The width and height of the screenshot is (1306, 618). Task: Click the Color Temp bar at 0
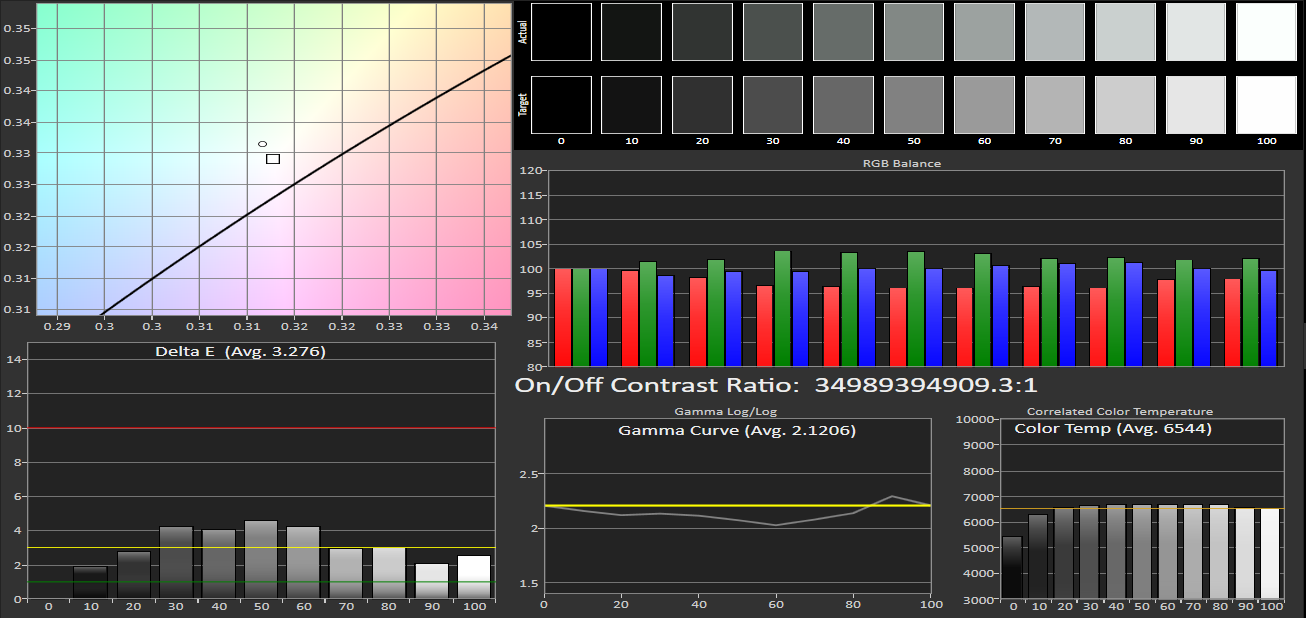1013,567
